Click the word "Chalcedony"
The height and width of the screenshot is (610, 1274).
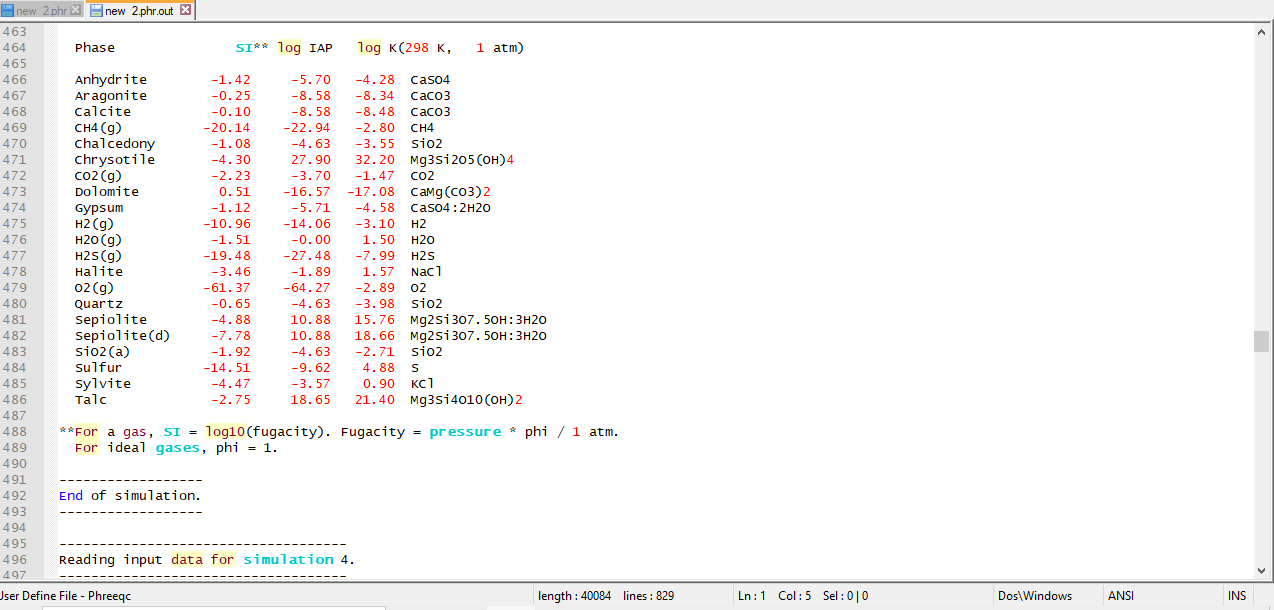(x=115, y=144)
